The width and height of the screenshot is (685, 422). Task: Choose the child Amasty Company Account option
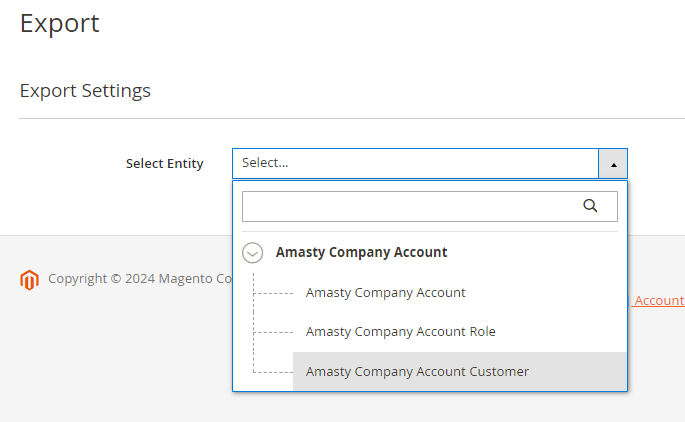point(385,293)
